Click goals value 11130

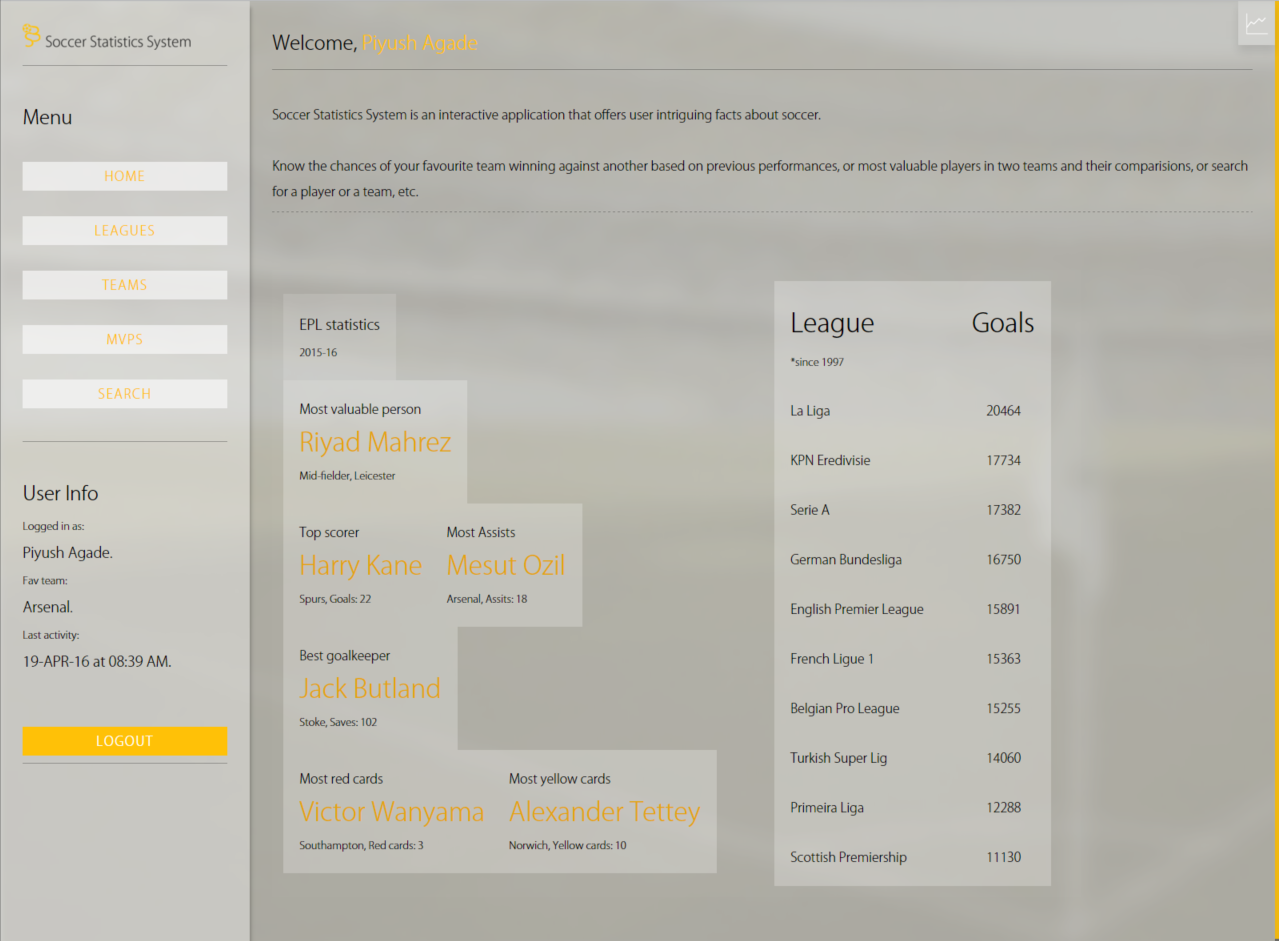pos(1003,857)
